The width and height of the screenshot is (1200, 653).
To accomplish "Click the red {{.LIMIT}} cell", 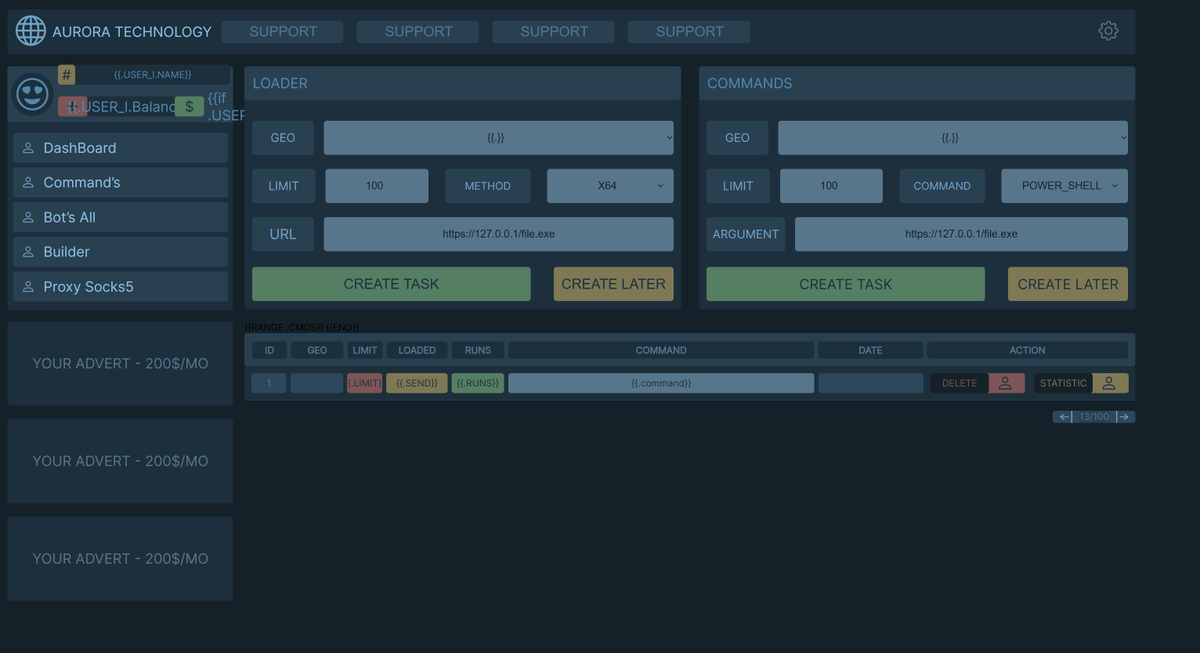I will 365,383.
